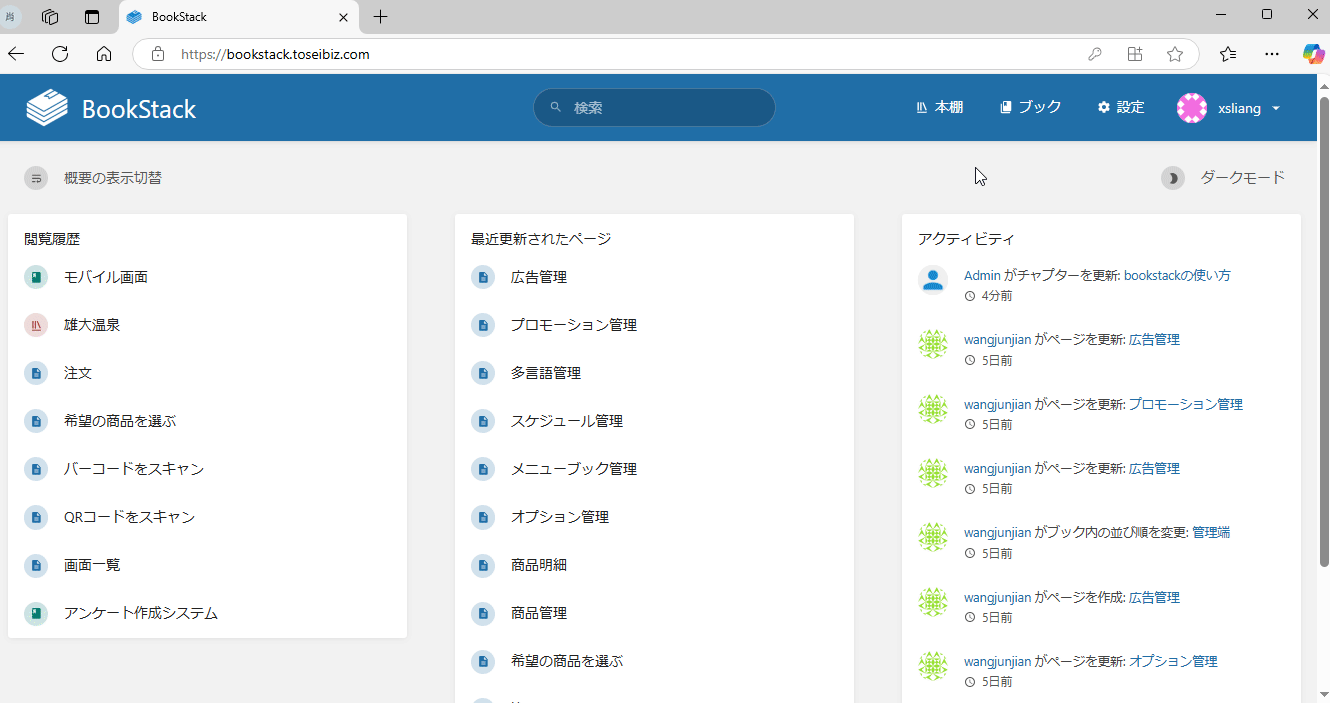
Task: Click the Admin user avatar in activity
Action: pos(932,280)
